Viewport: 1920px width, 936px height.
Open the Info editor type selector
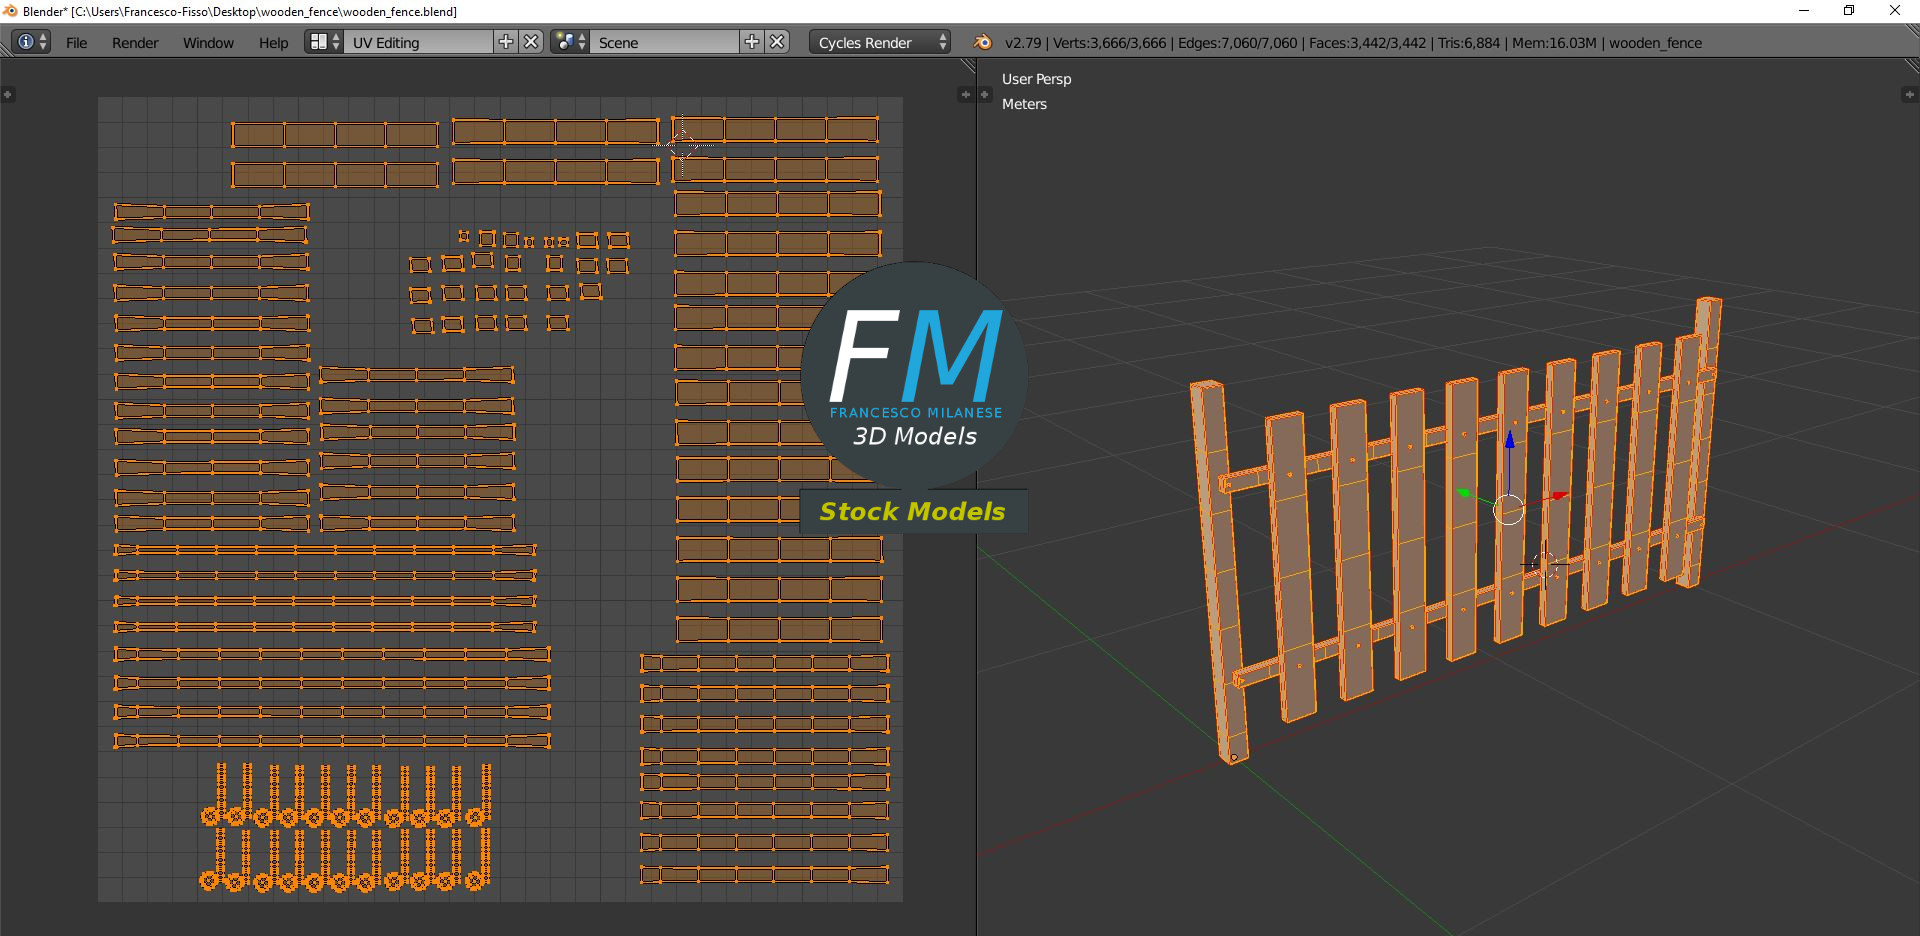32,42
